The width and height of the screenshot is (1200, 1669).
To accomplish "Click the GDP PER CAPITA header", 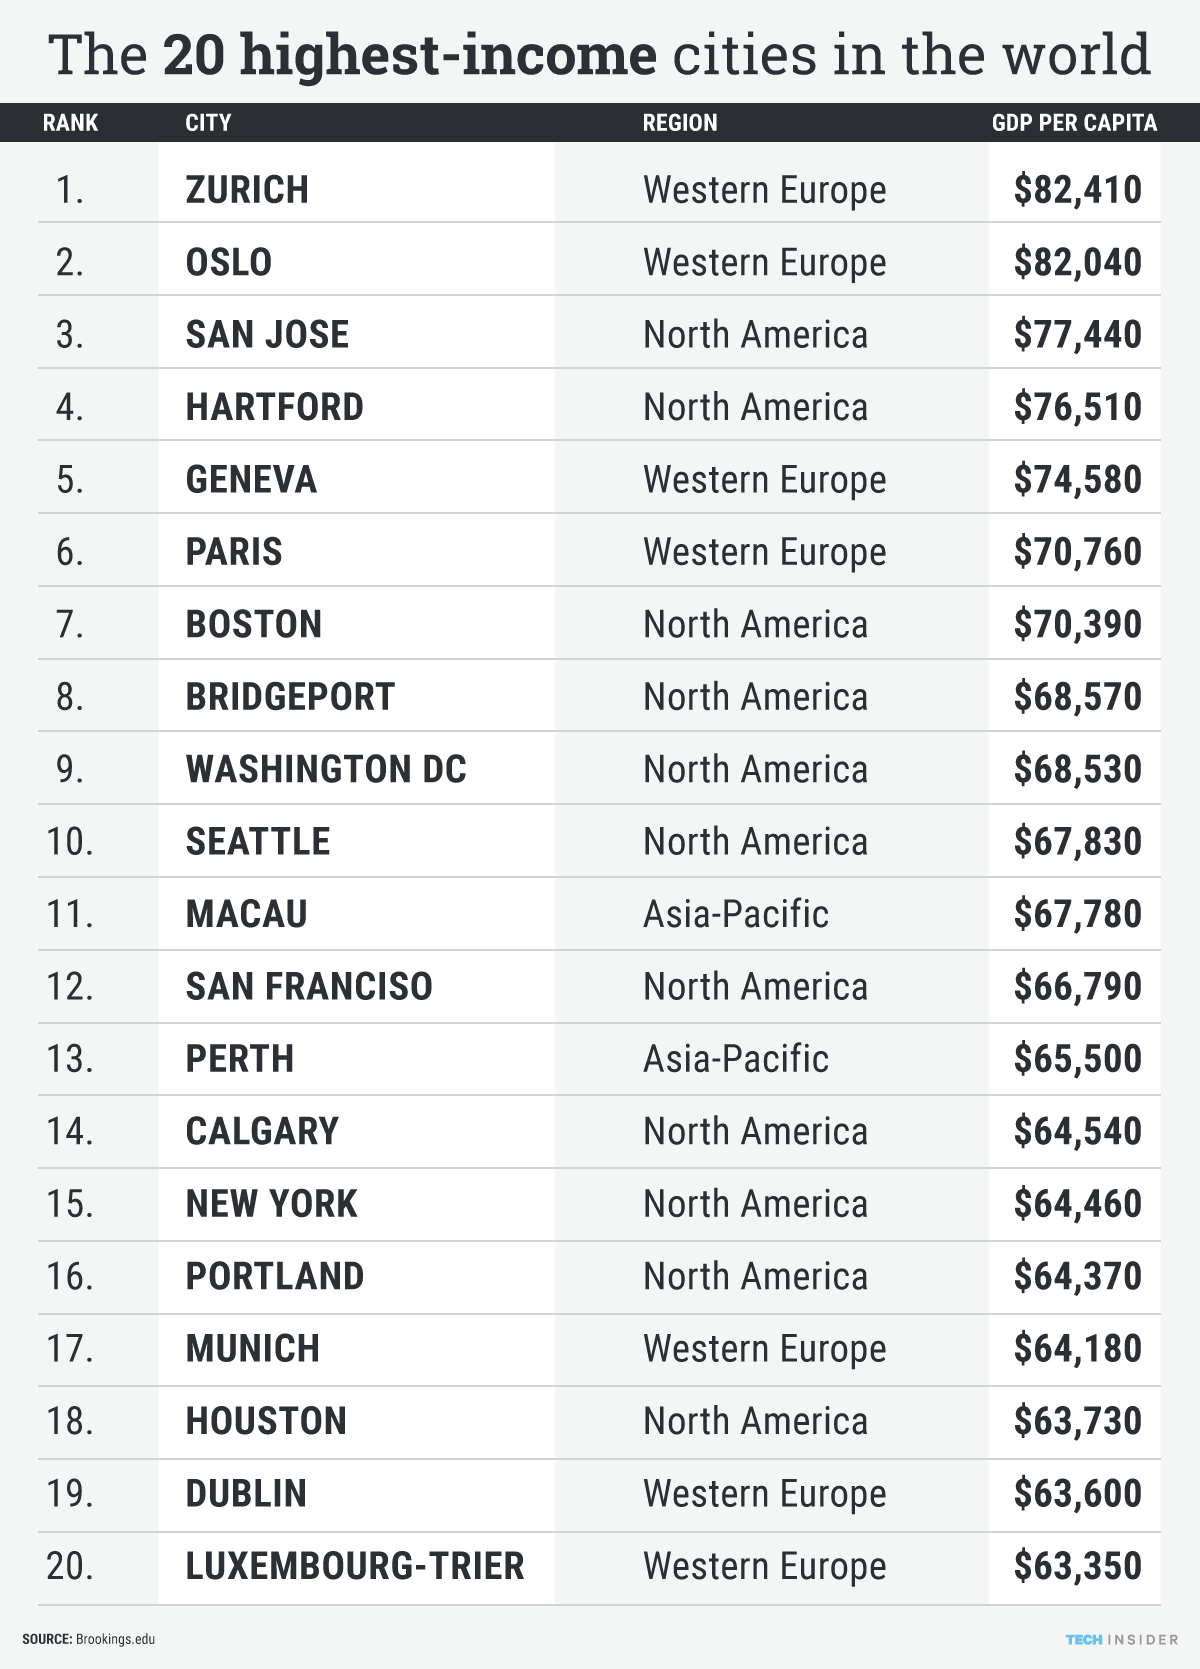I will click(1074, 123).
